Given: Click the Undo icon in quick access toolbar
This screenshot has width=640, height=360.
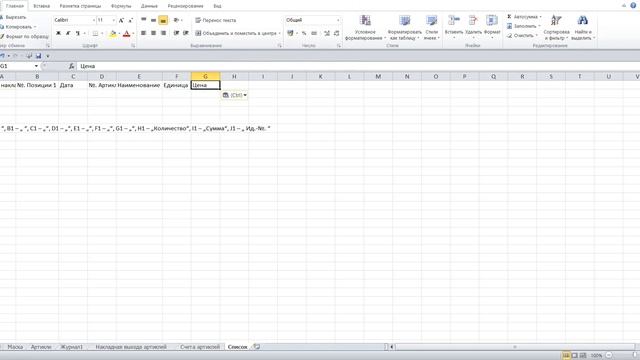Looking at the screenshot, I should 2,56.
